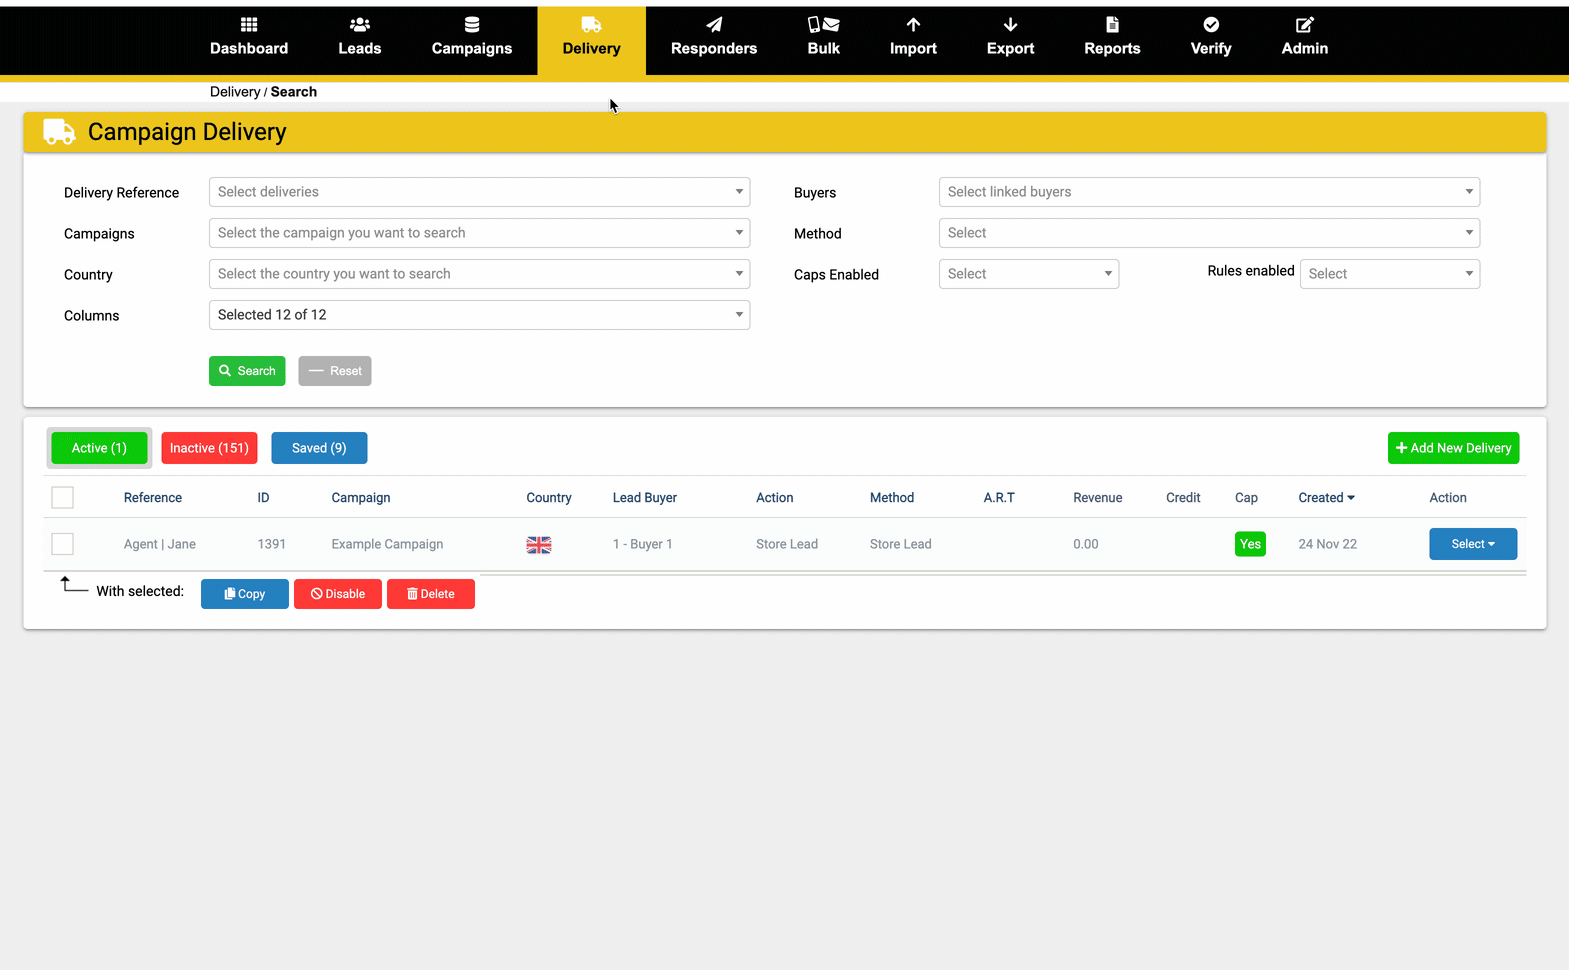Click the green Search button
Image resolution: width=1569 pixels, height=970 pixels.
tap(247, 371)
